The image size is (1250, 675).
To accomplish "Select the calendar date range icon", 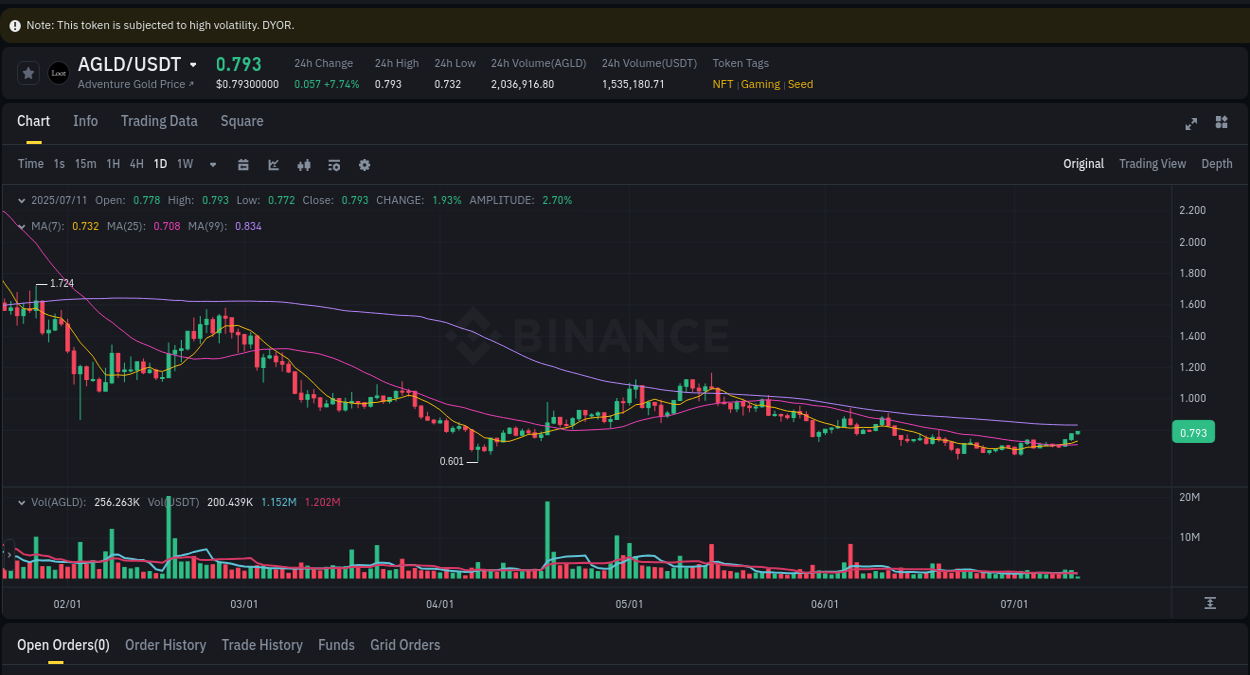I will click(x=243, y=164).
